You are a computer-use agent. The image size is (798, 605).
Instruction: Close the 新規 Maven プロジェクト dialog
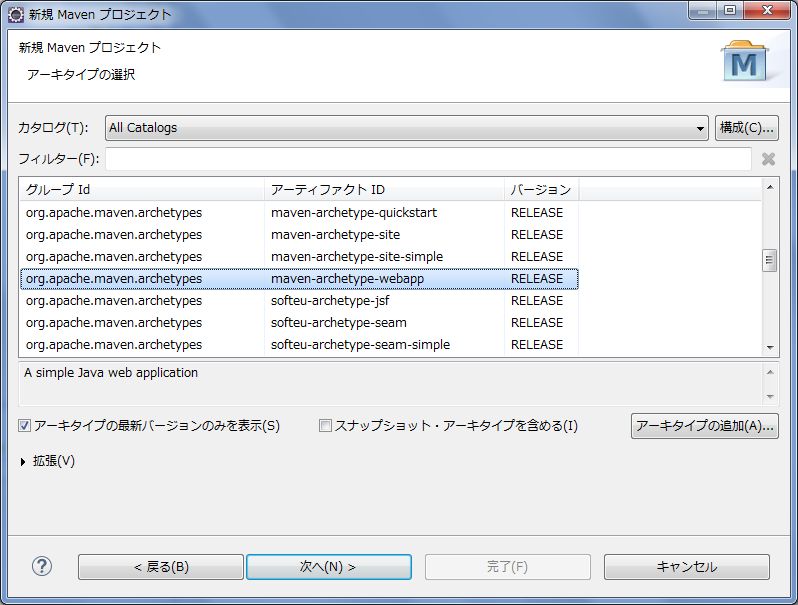pyautogui.click(x=767, y=10)
